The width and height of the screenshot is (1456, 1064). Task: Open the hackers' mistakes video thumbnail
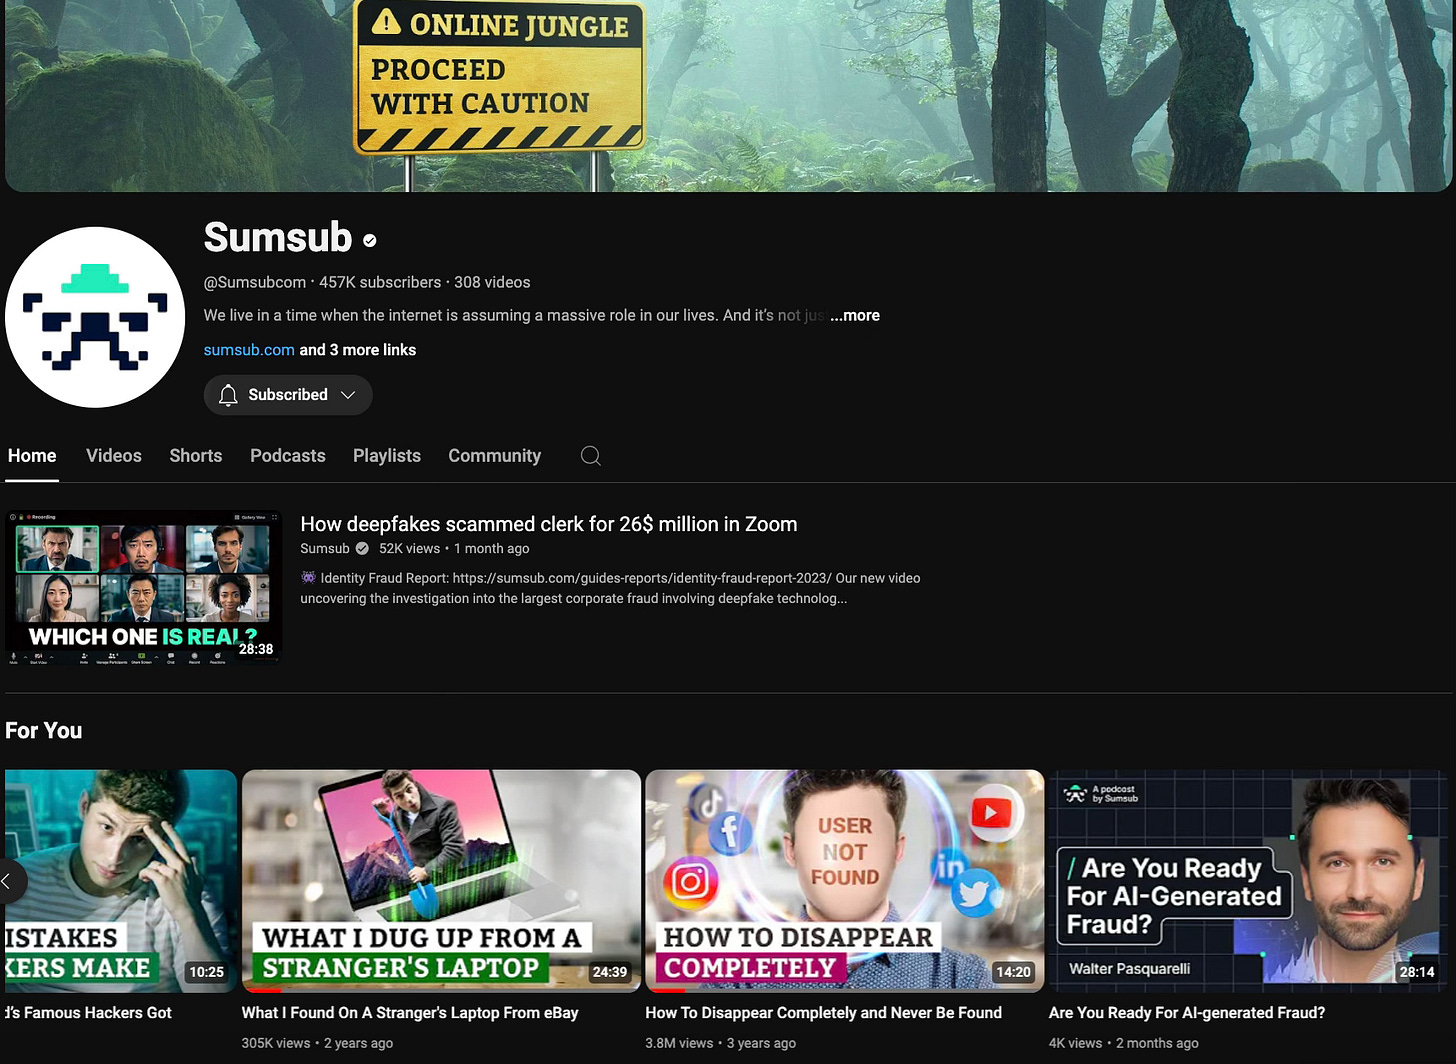(121, 881)
